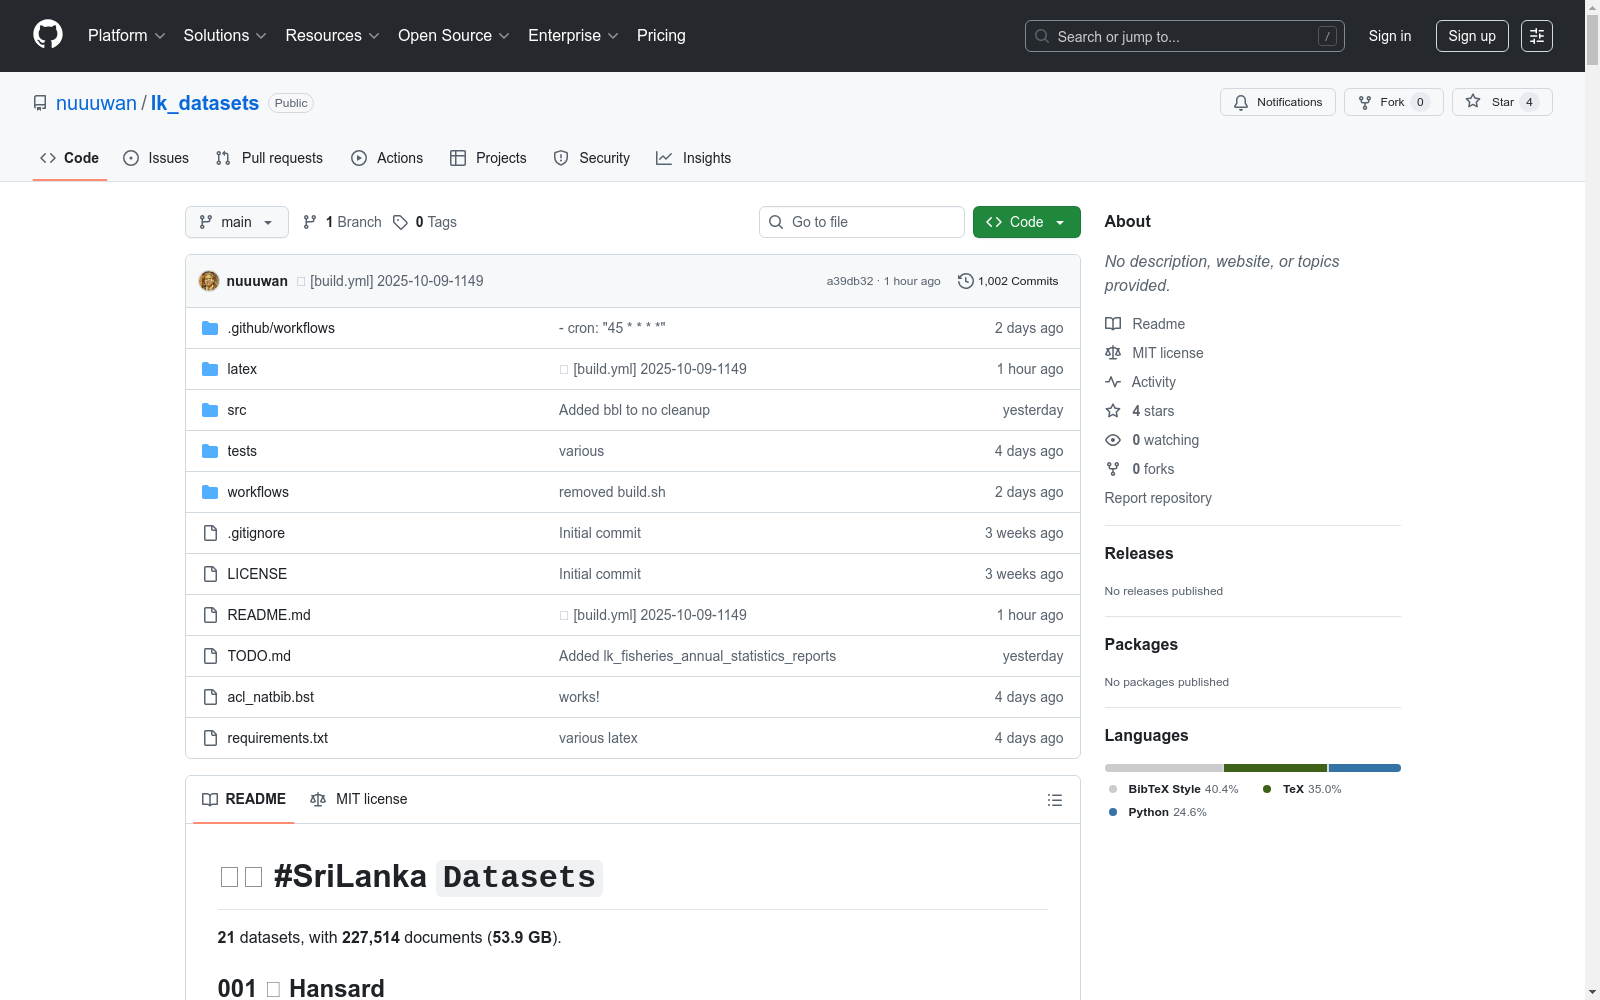
Task: Select the README tab in file viewer
Action: (244, 799)
